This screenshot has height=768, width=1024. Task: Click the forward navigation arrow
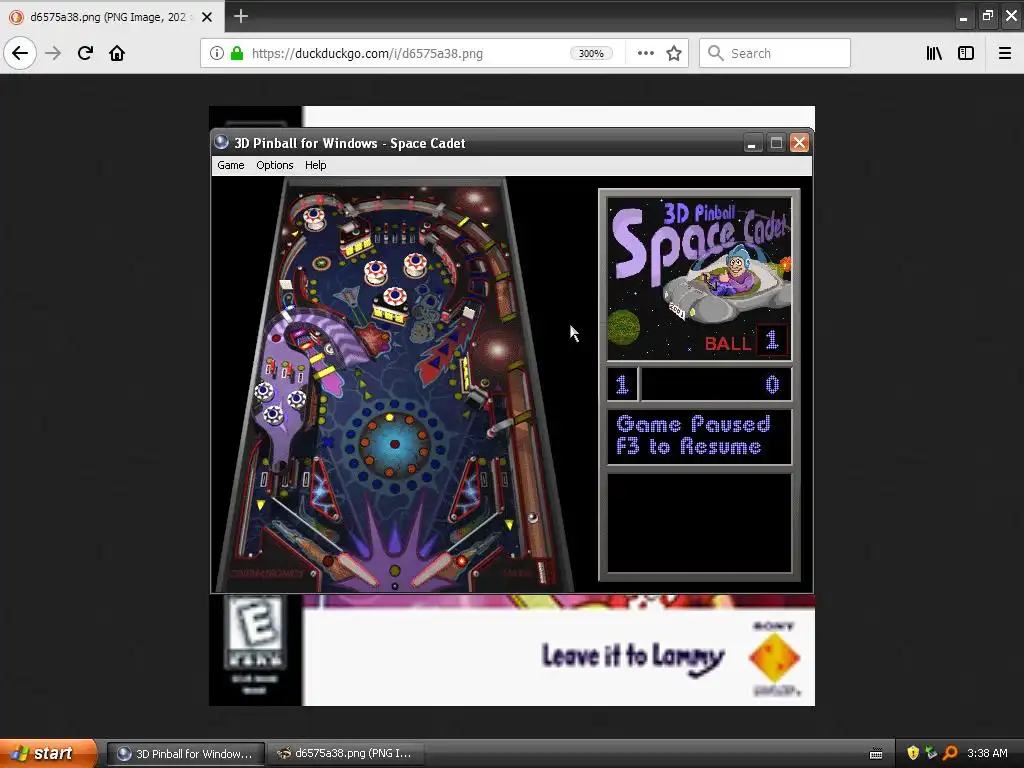pos(53,54)
